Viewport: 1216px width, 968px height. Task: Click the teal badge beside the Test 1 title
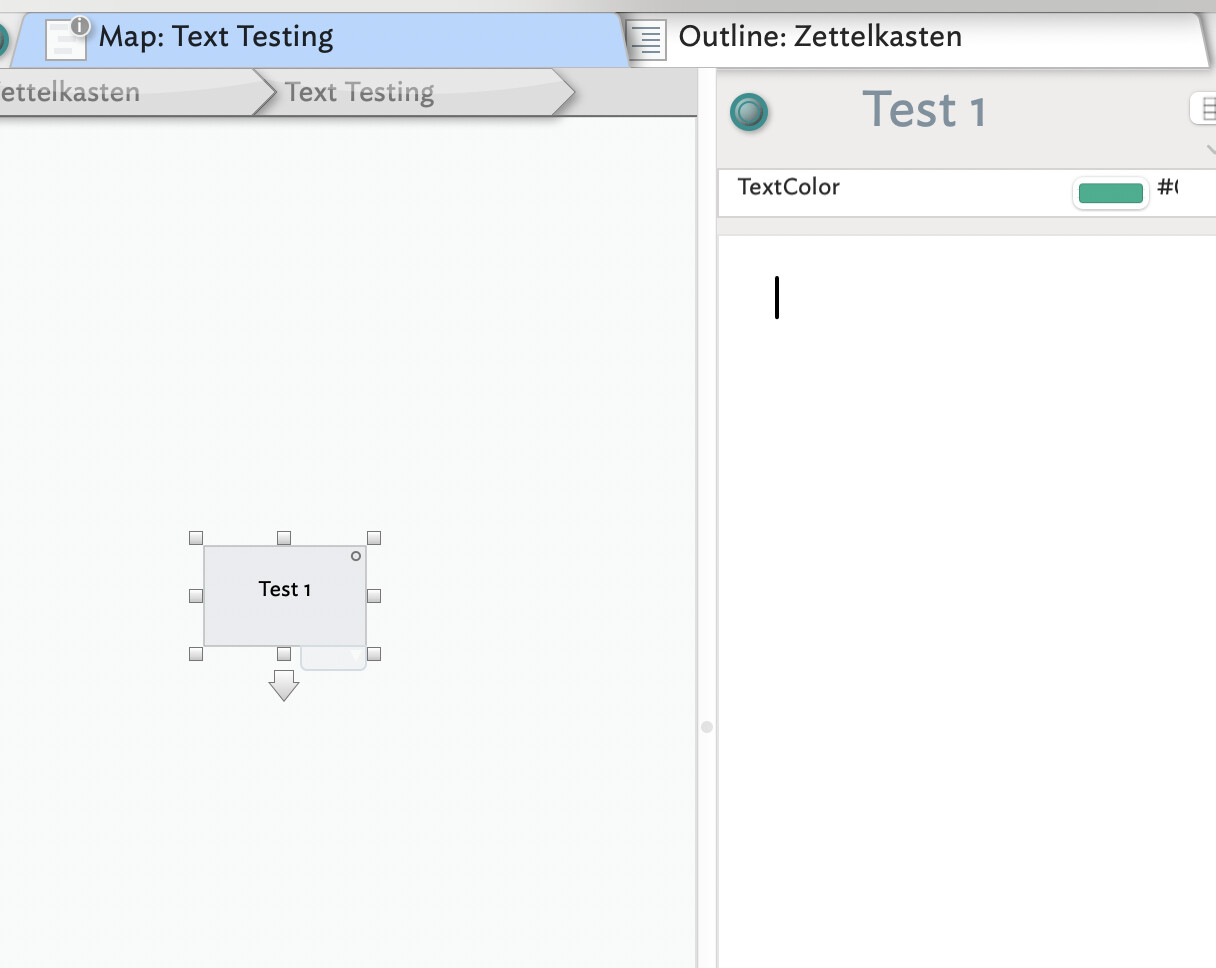point(749,112)
